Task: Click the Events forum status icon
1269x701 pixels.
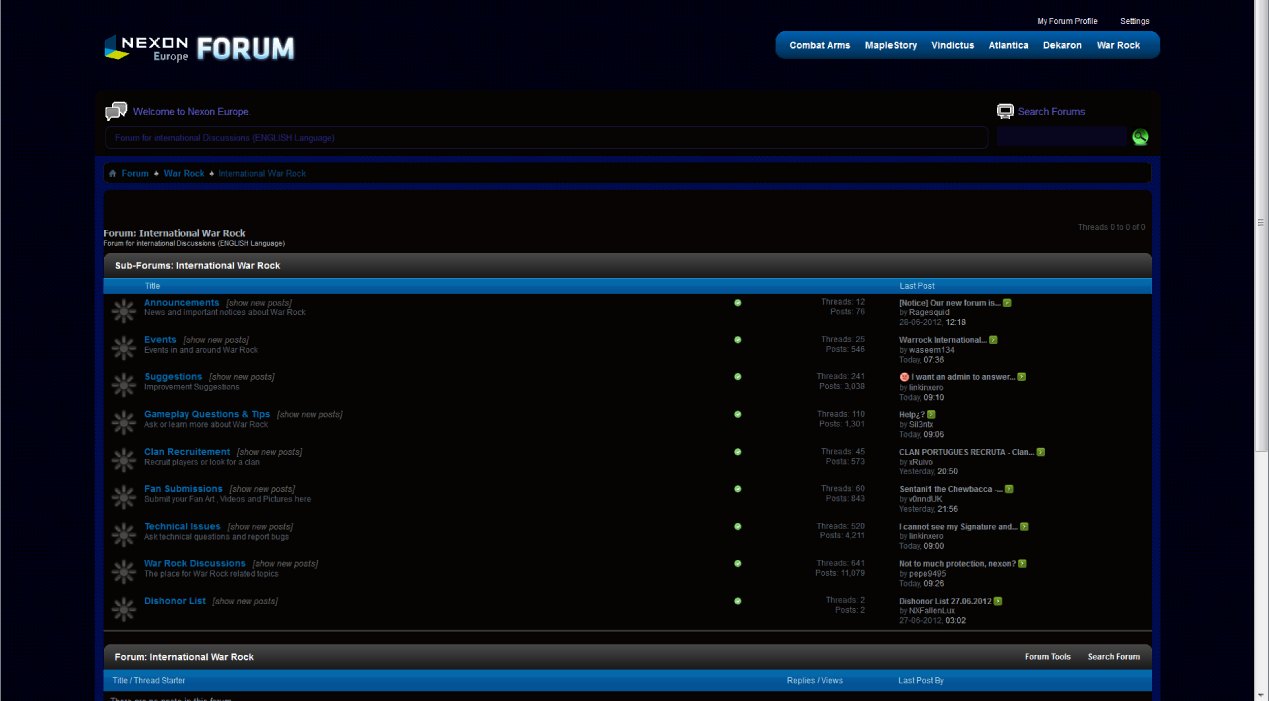Action: [x=124, y=348]
